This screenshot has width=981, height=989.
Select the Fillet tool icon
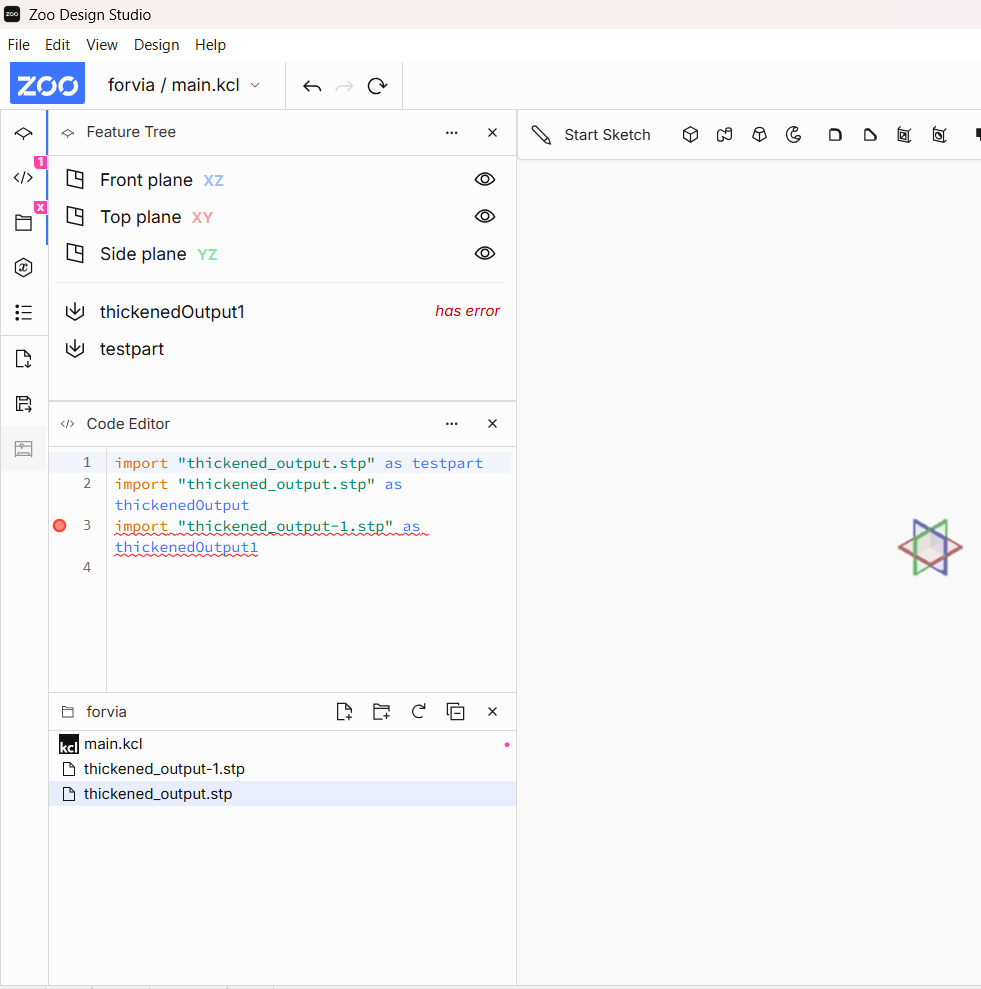[835, 135]
